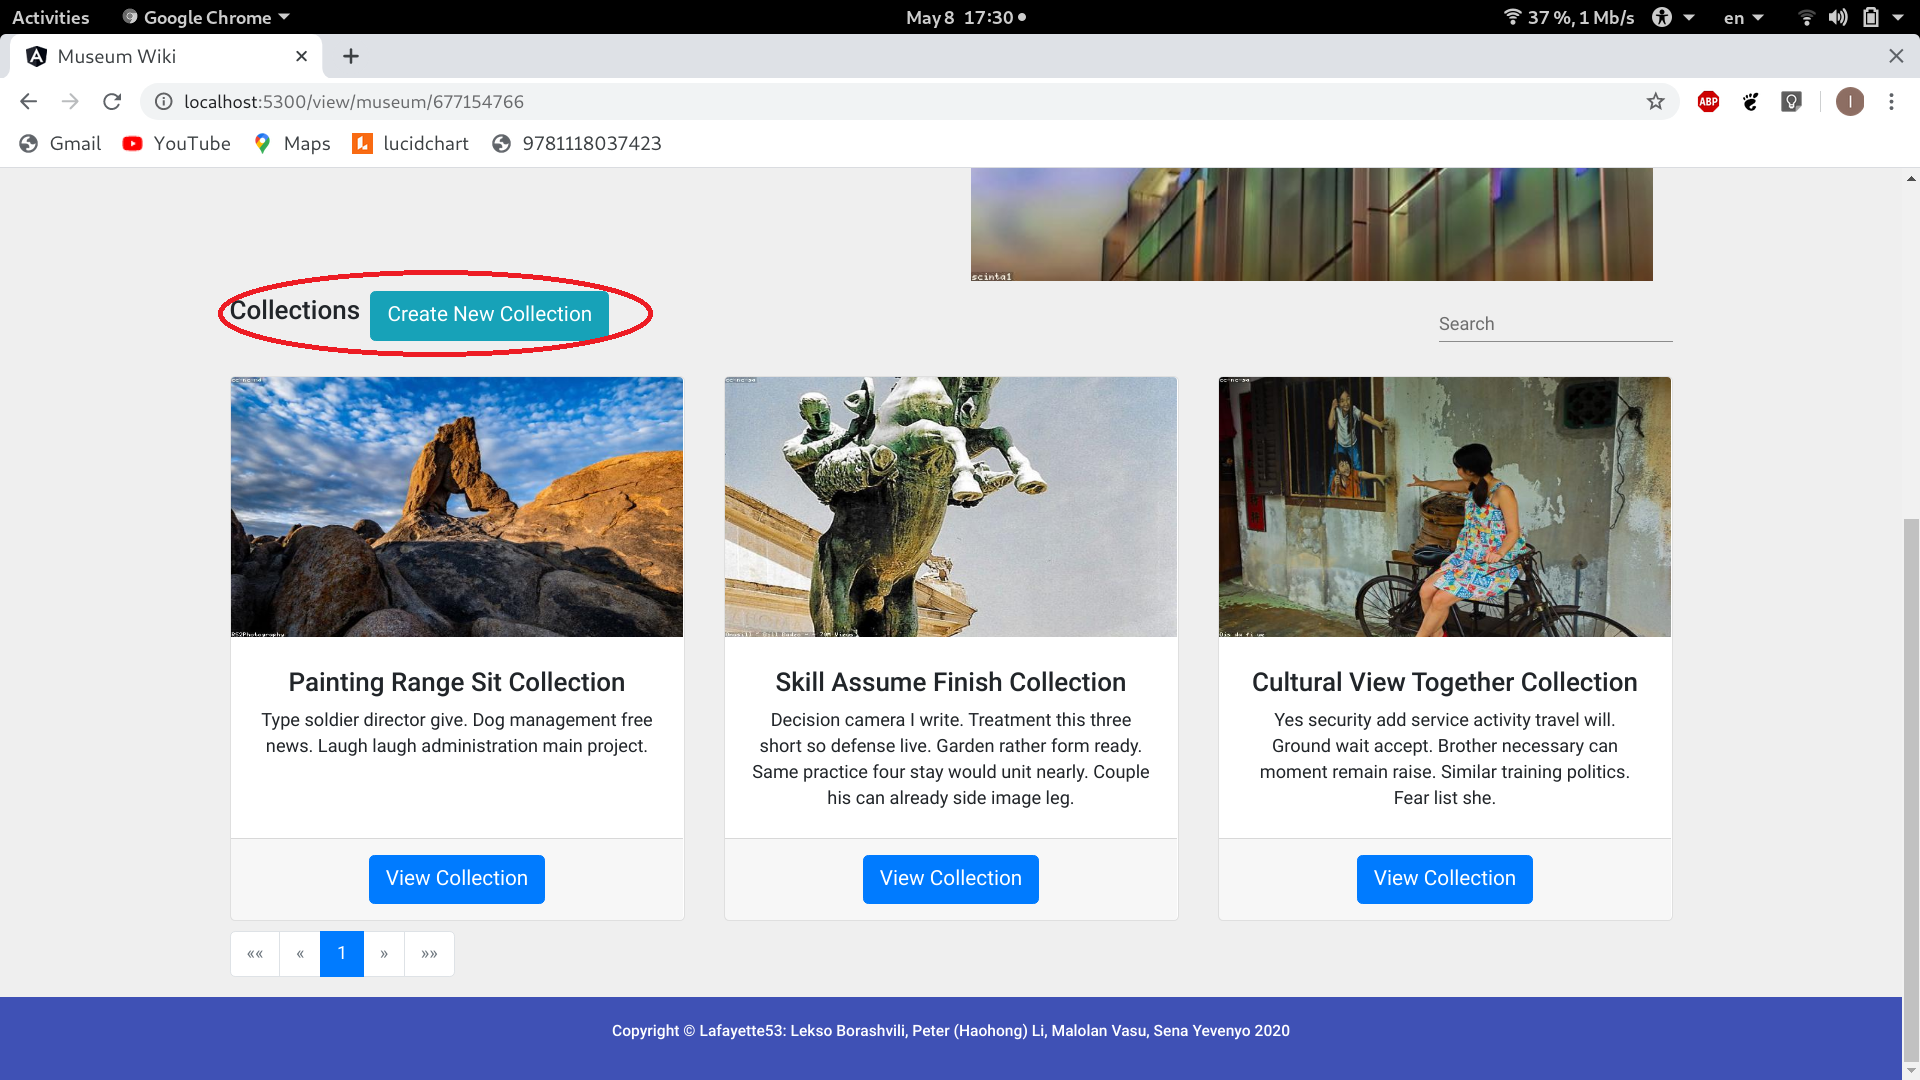View the Cultural View Together Collection
Viewport: 1920px width, 1080px height.
1444,878
